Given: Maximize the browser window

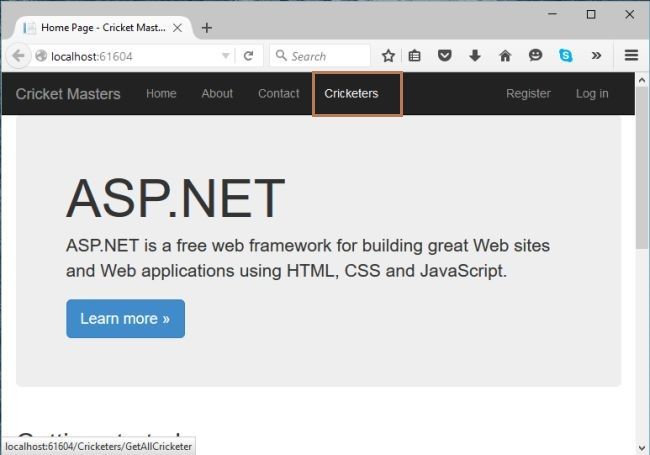Looking at the screenshot, I should [x=591, y=14].
